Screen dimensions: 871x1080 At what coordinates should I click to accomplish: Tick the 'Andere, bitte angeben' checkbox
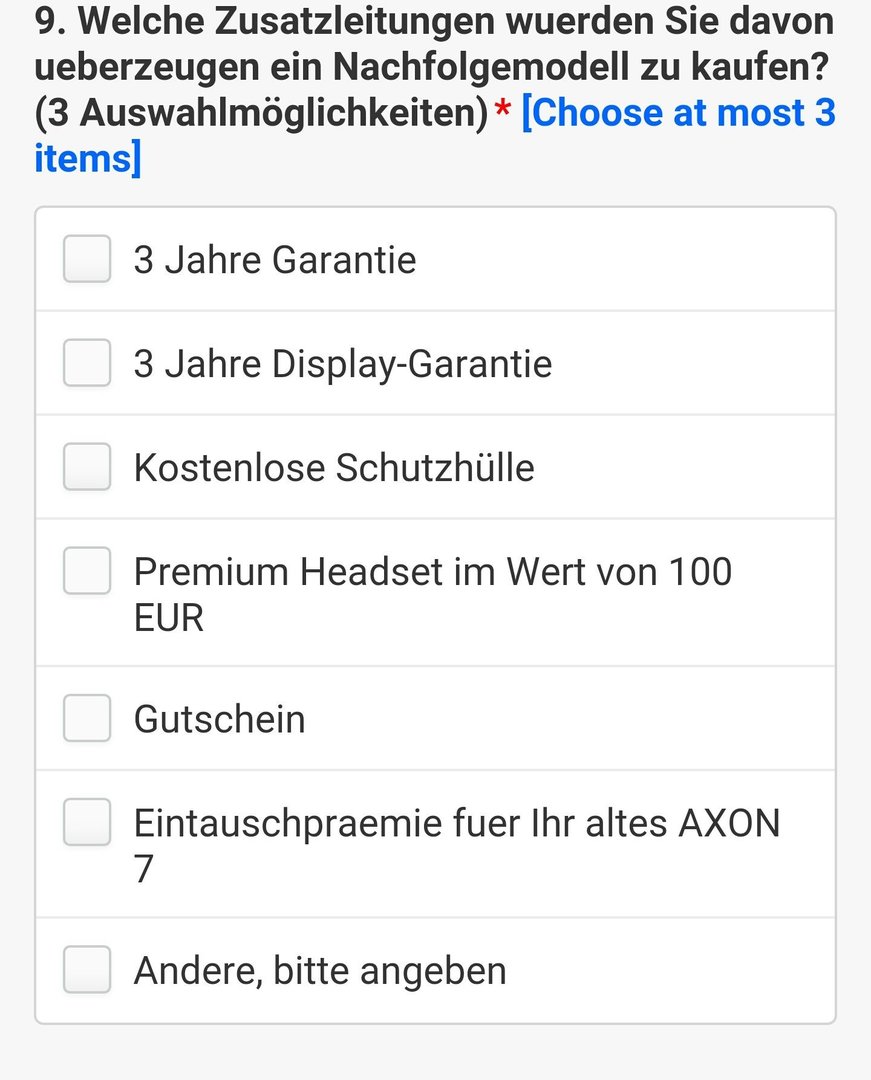[87, 970]
